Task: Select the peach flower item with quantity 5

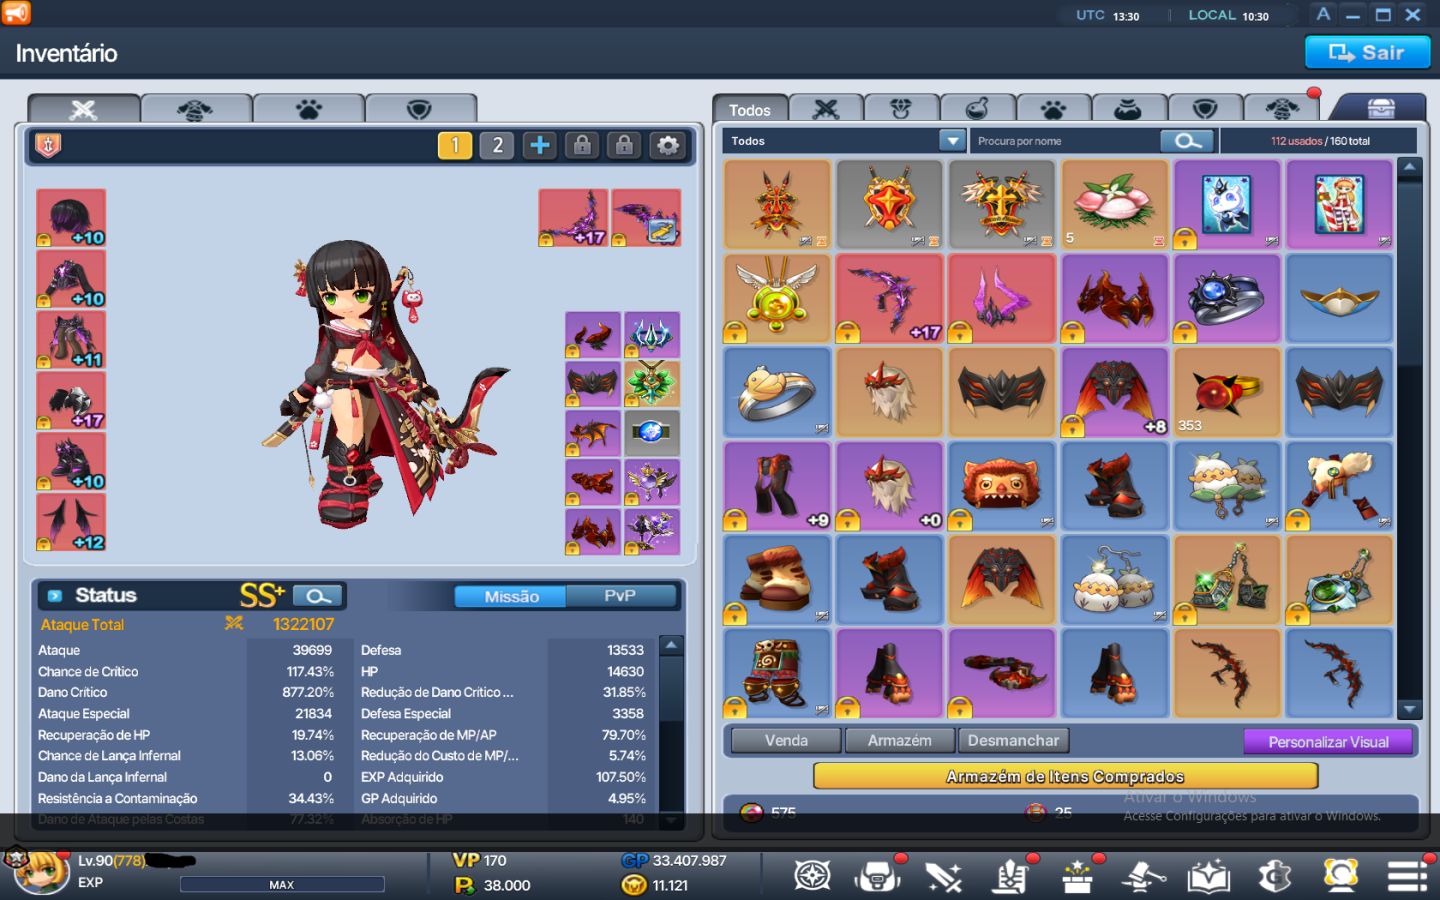Action: click(x=1115, y=205)
